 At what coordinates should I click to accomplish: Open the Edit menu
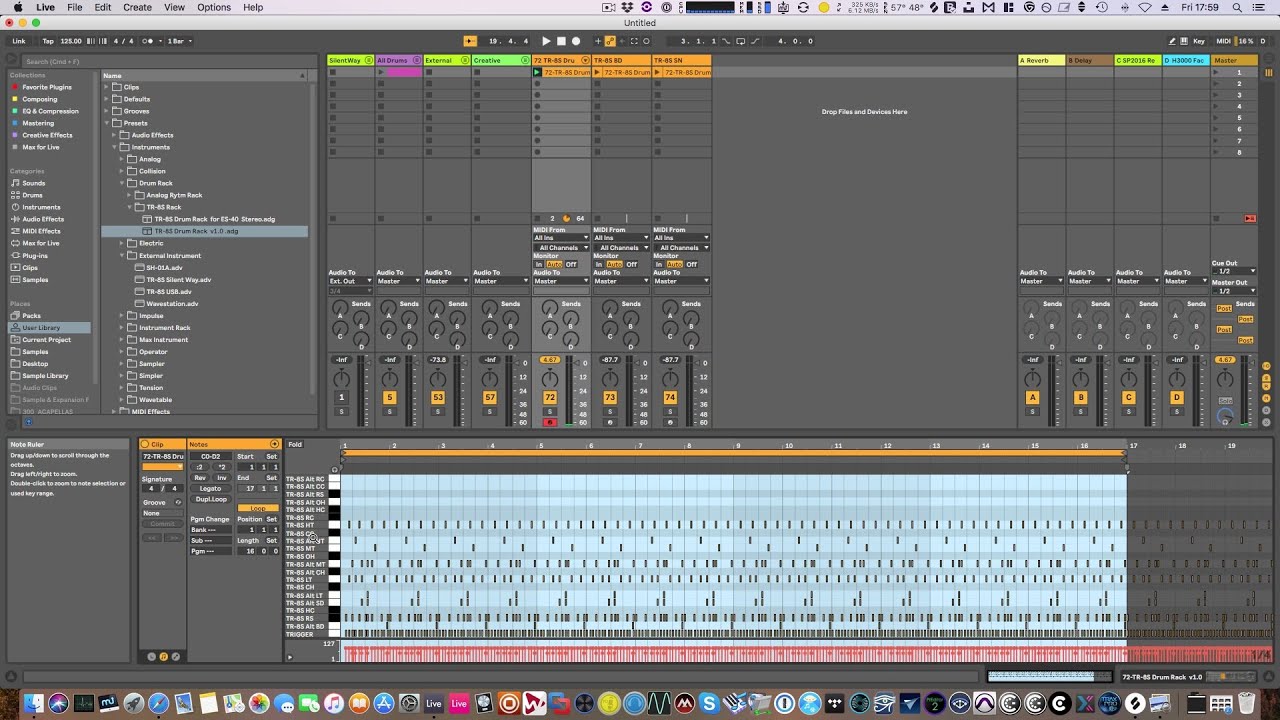click(103, 7)
